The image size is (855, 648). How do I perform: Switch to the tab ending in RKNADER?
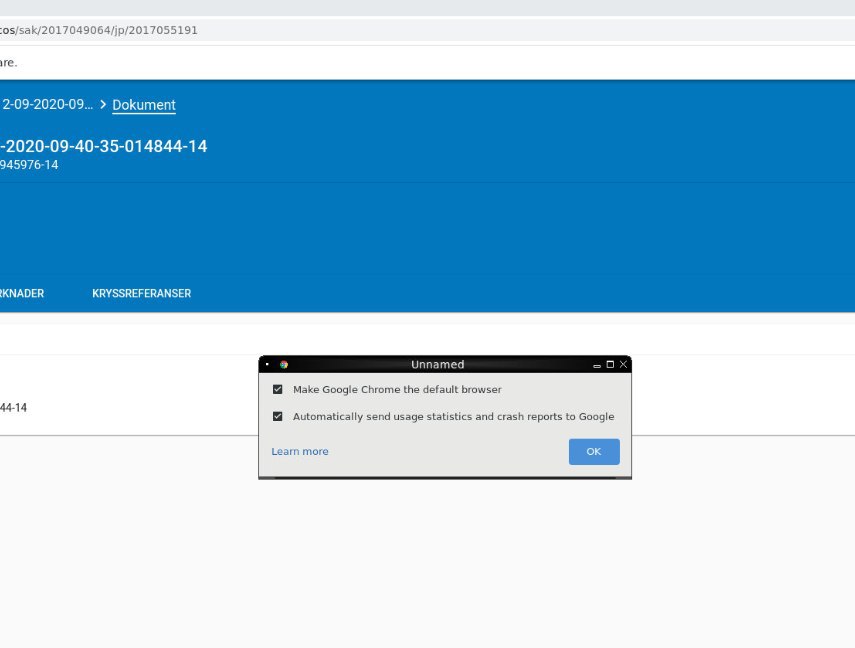[22, 293]
